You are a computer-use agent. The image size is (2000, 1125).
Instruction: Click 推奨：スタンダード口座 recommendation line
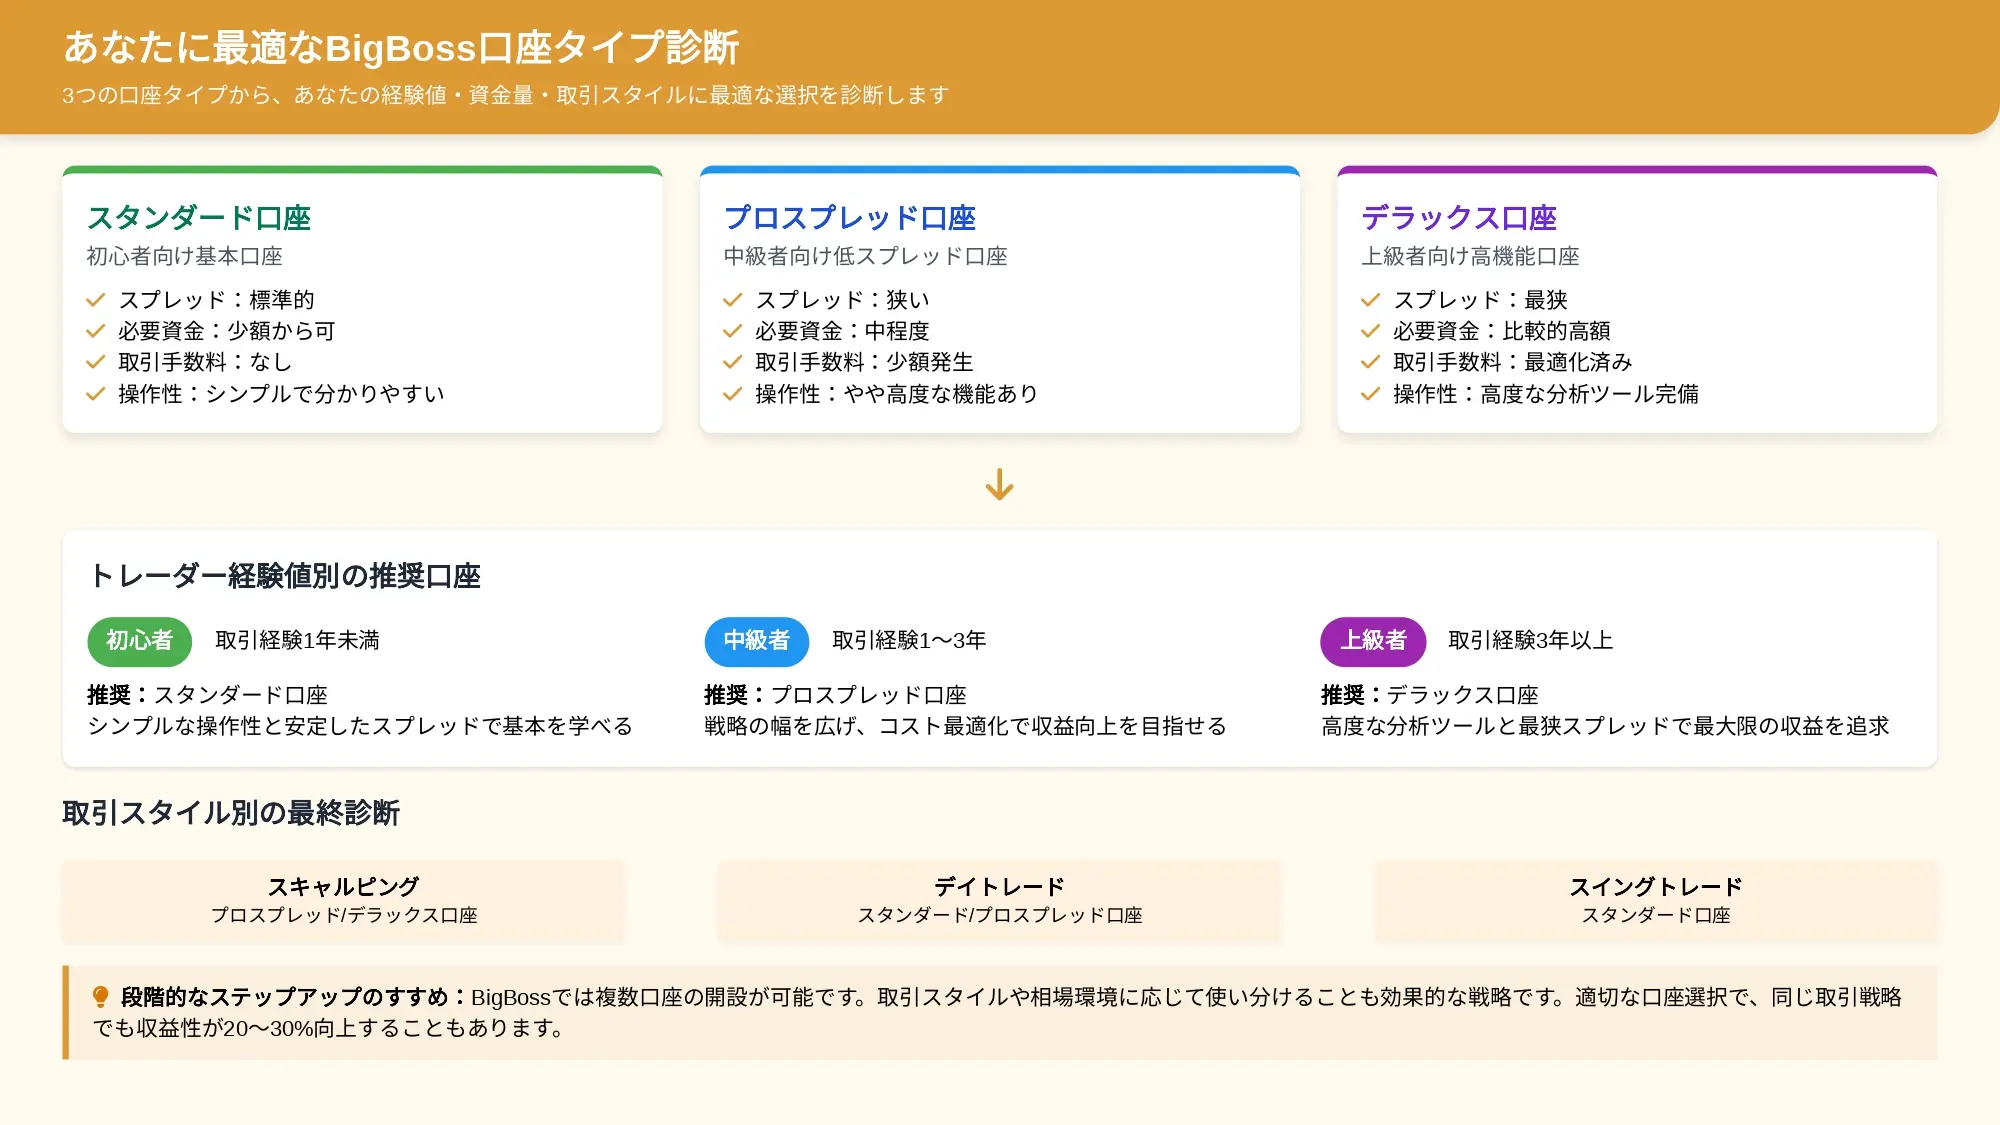click(x=207, y=695)
